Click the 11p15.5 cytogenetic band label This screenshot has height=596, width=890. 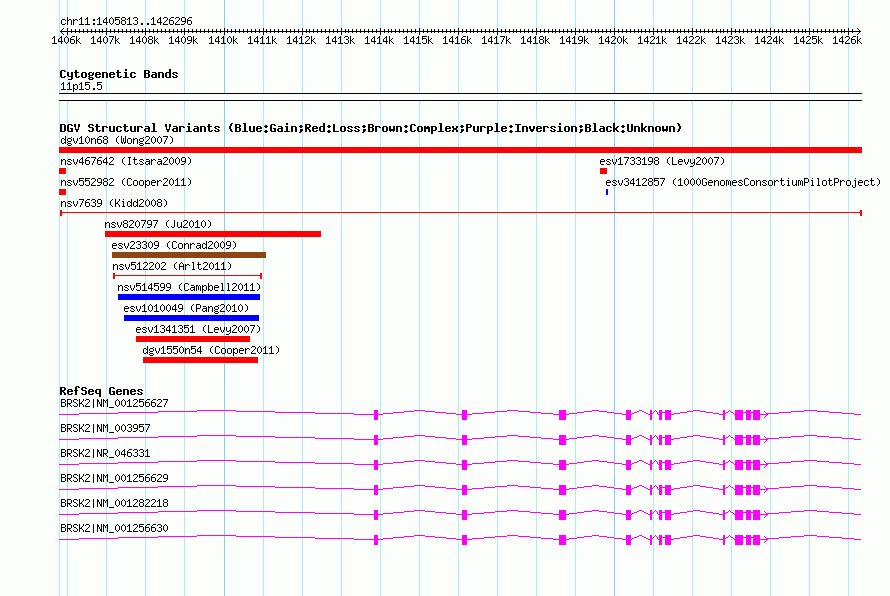[81, 86]
